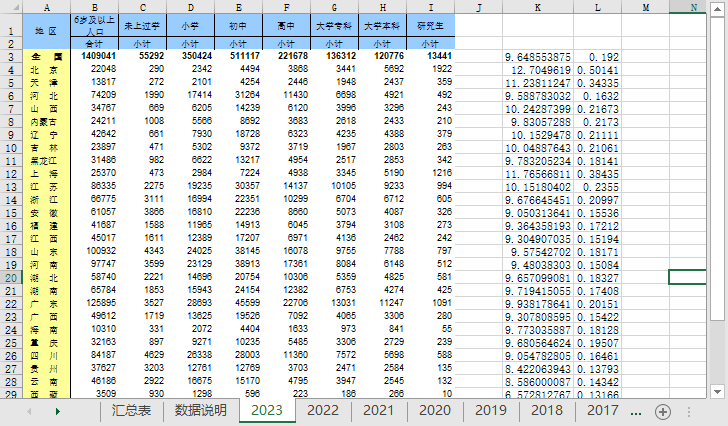Click cell with value 120776
The height and width of the screenshot is (426, 728).
coord(383,56)
